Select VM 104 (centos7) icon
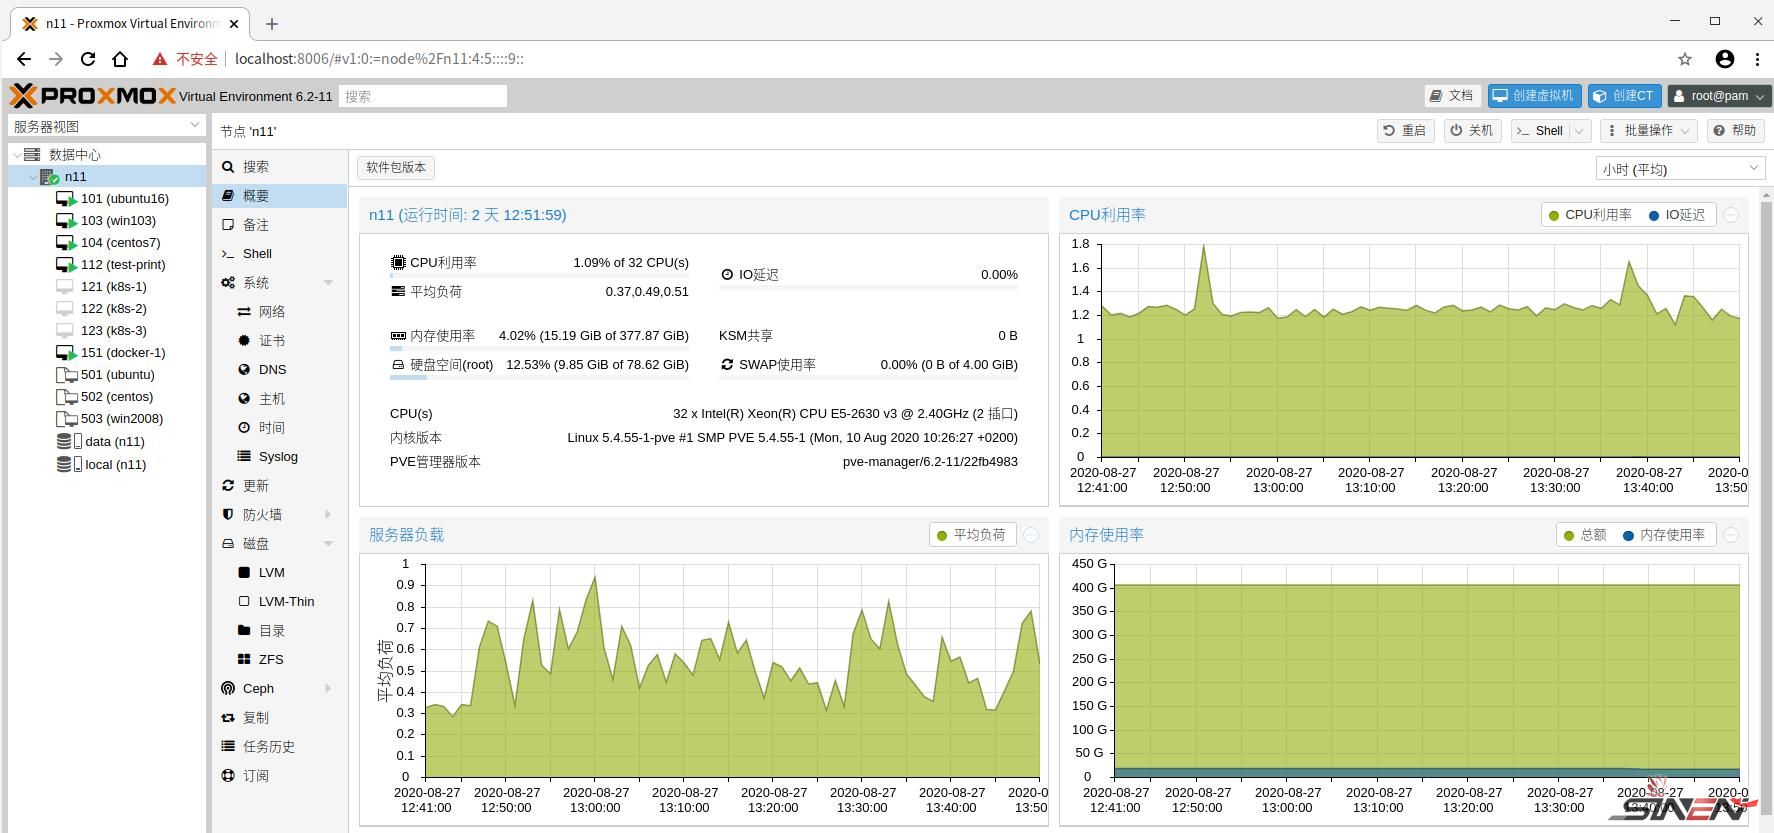Image resolution: width=1774 pixels, height=833 pixels. pos(66,243)
